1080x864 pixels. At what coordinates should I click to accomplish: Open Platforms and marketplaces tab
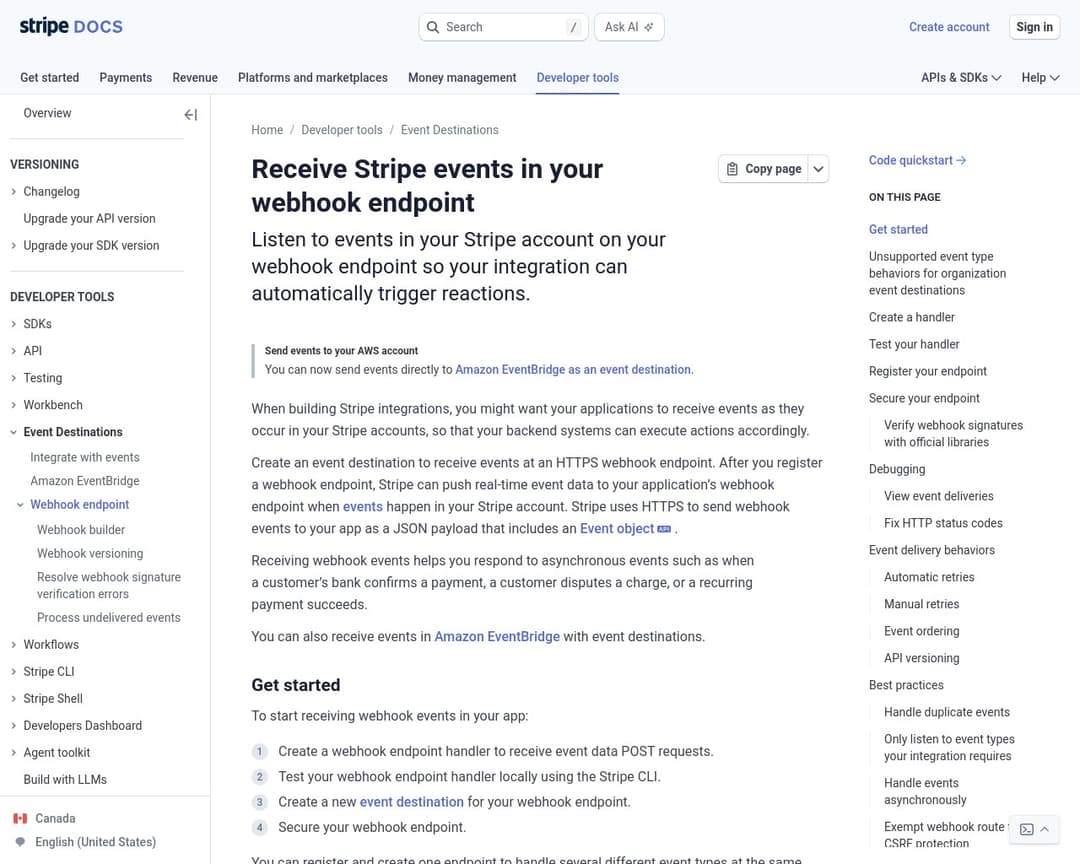point(313,78)
